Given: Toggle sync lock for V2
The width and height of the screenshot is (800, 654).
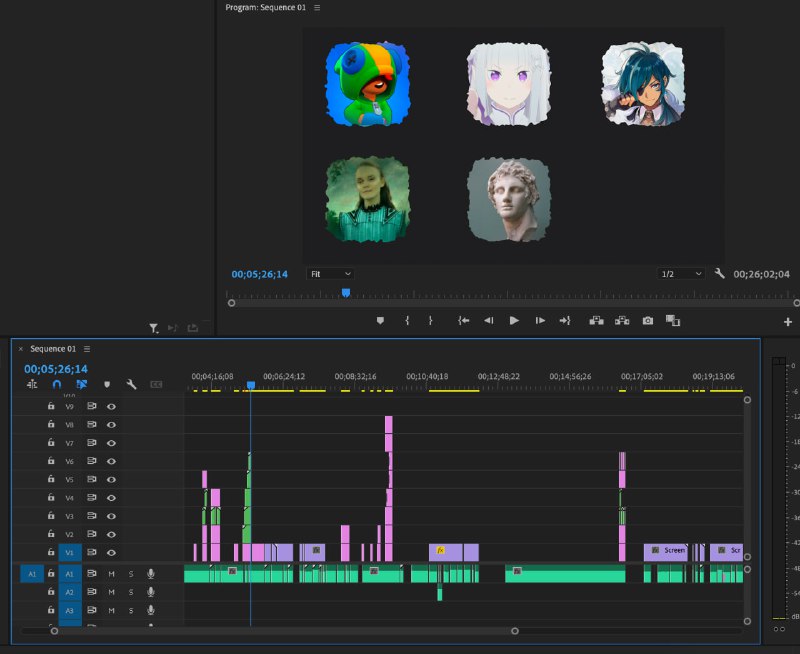Looking at the screenshot, I should pos(92,534).
